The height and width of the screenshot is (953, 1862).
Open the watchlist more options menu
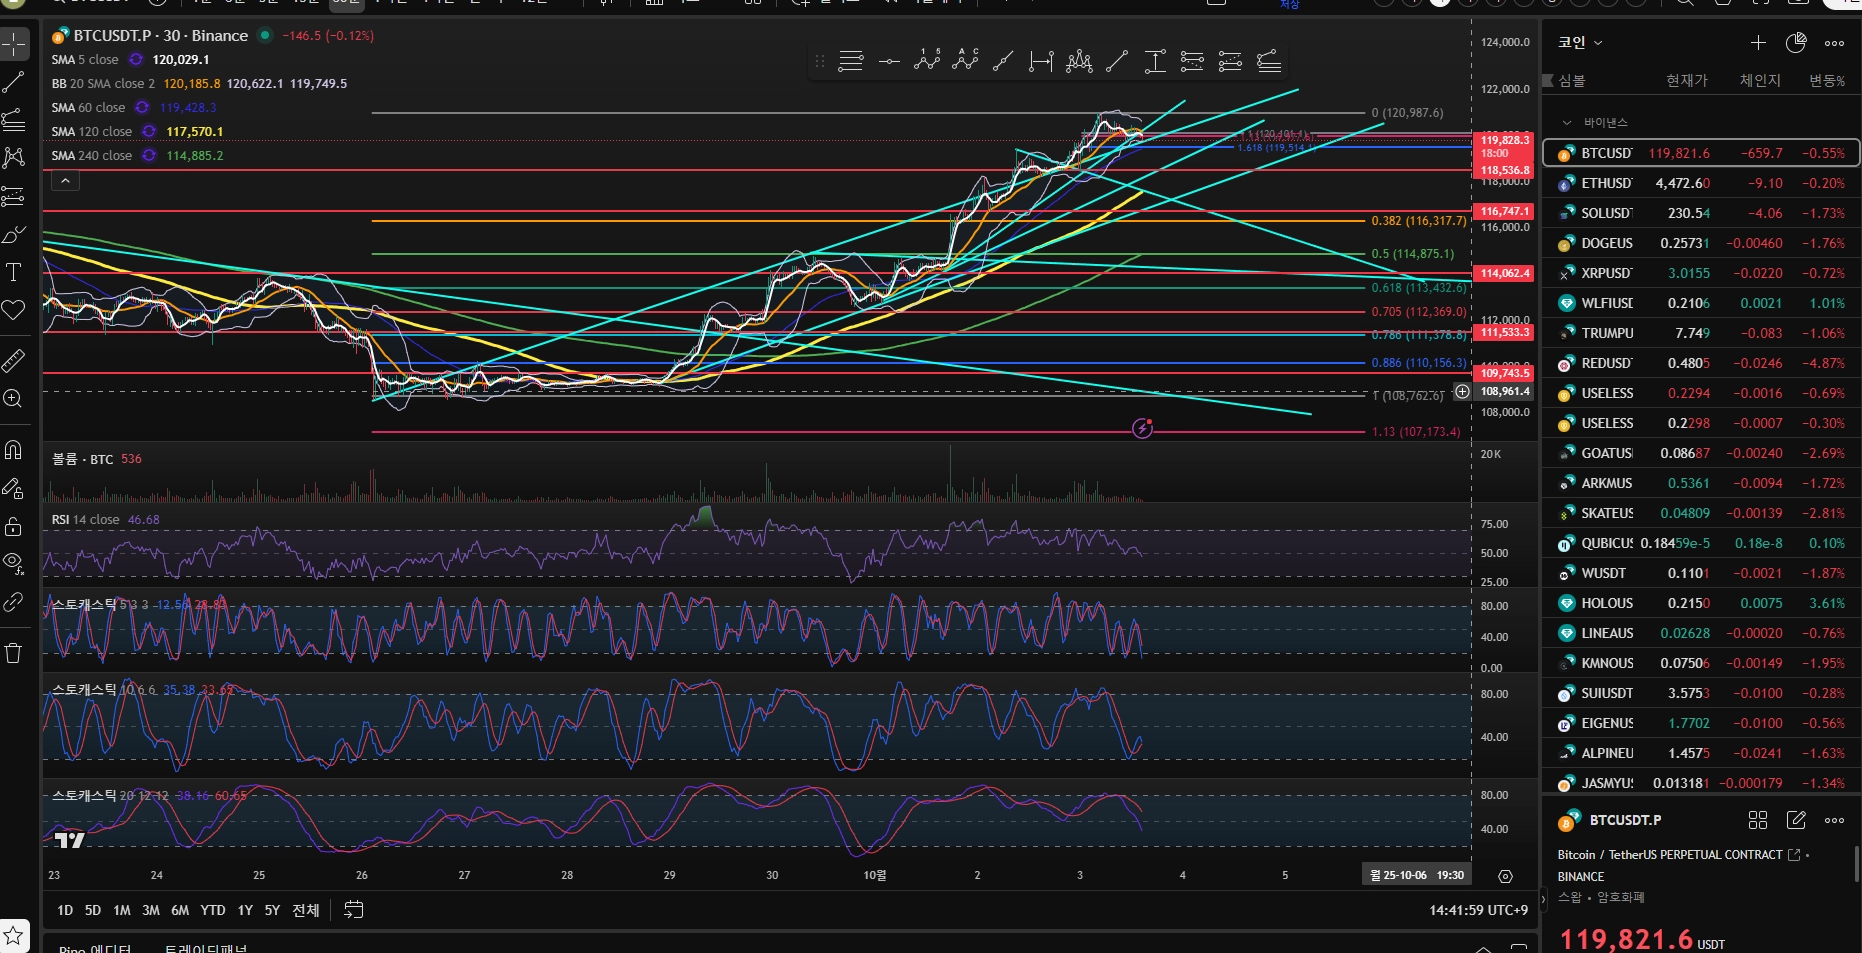(1834, 42)
